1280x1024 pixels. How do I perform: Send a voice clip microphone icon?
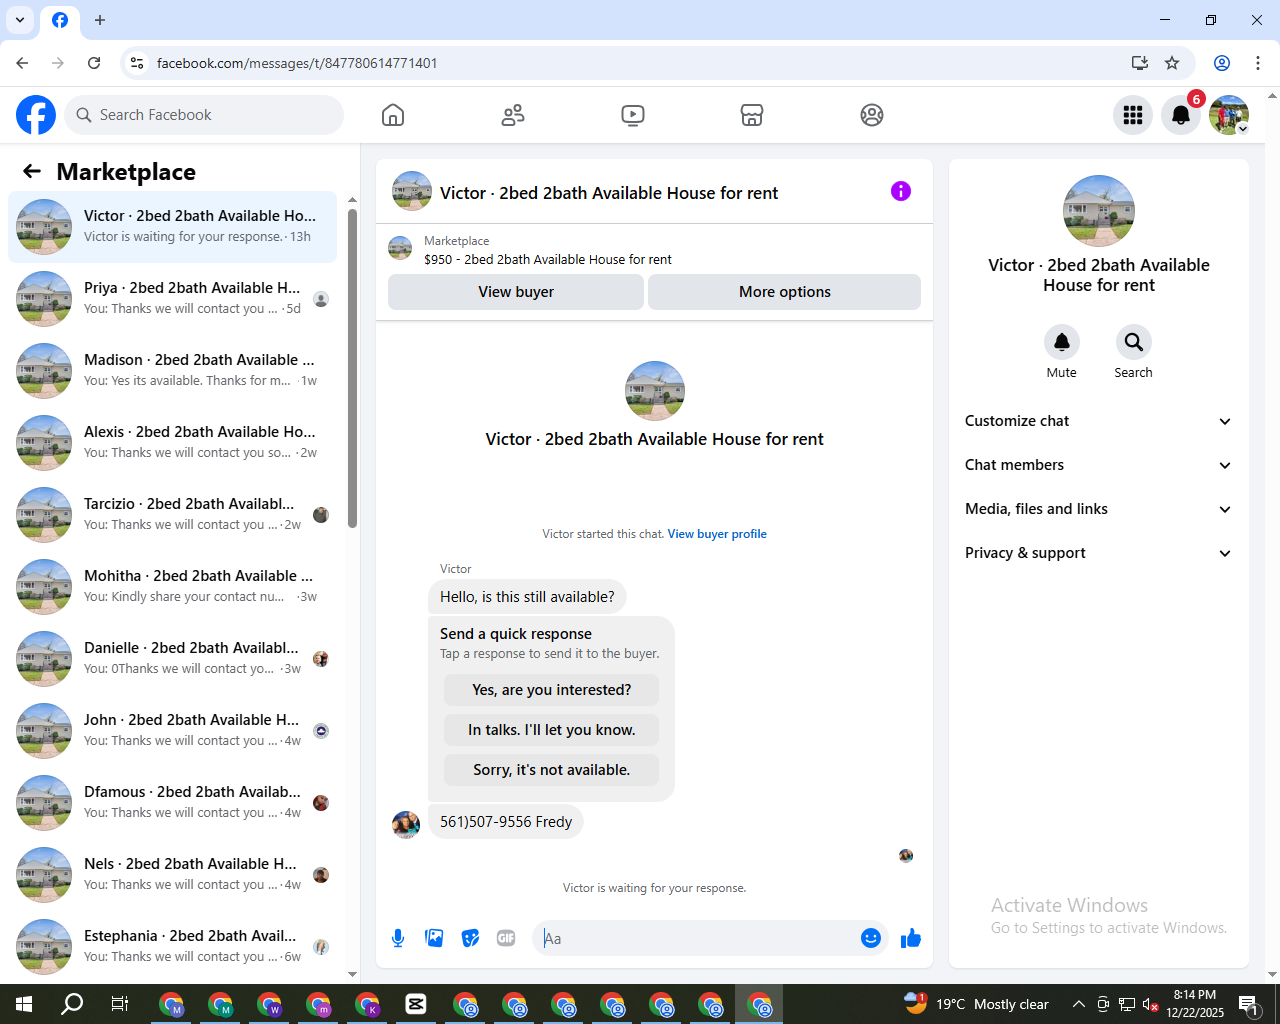click(398, 938)
